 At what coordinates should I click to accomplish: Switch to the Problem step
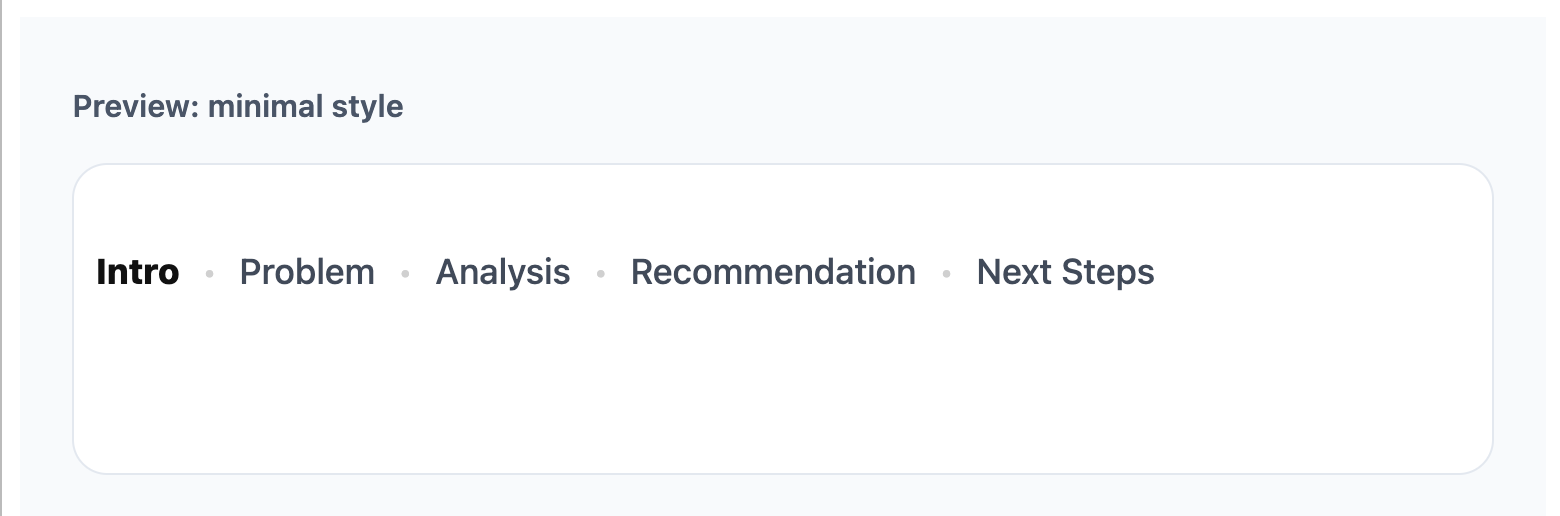tap(307, 272)
